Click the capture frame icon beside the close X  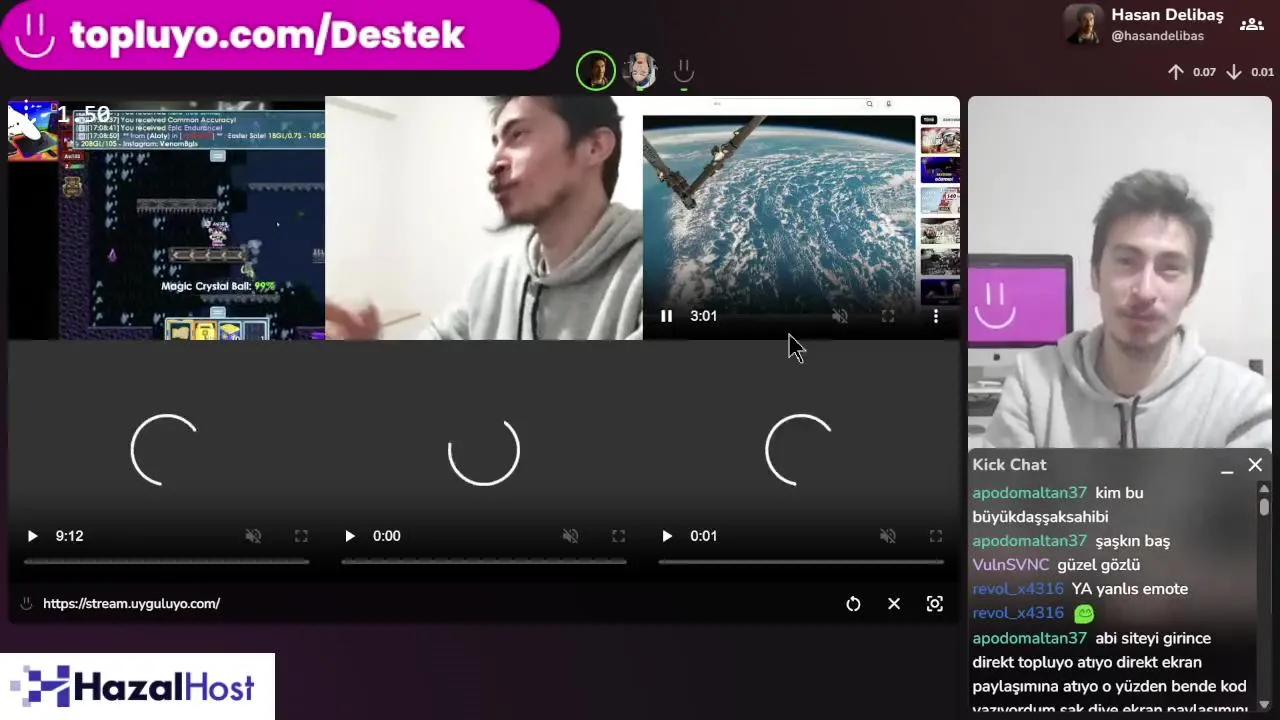[935, 604]
